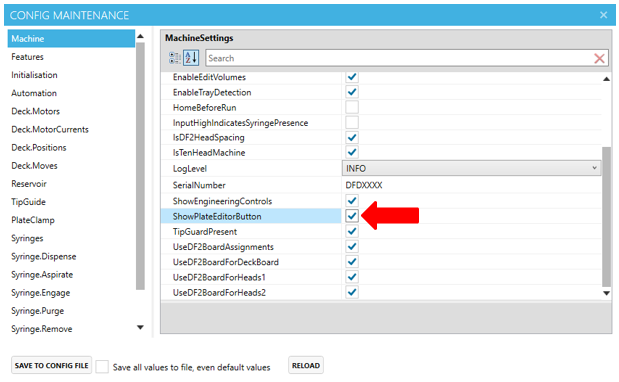This screenshot has height=382, width=619.
Task: Select the IsDF2HeadSpacing property name
Action: (x=208, y=138)
